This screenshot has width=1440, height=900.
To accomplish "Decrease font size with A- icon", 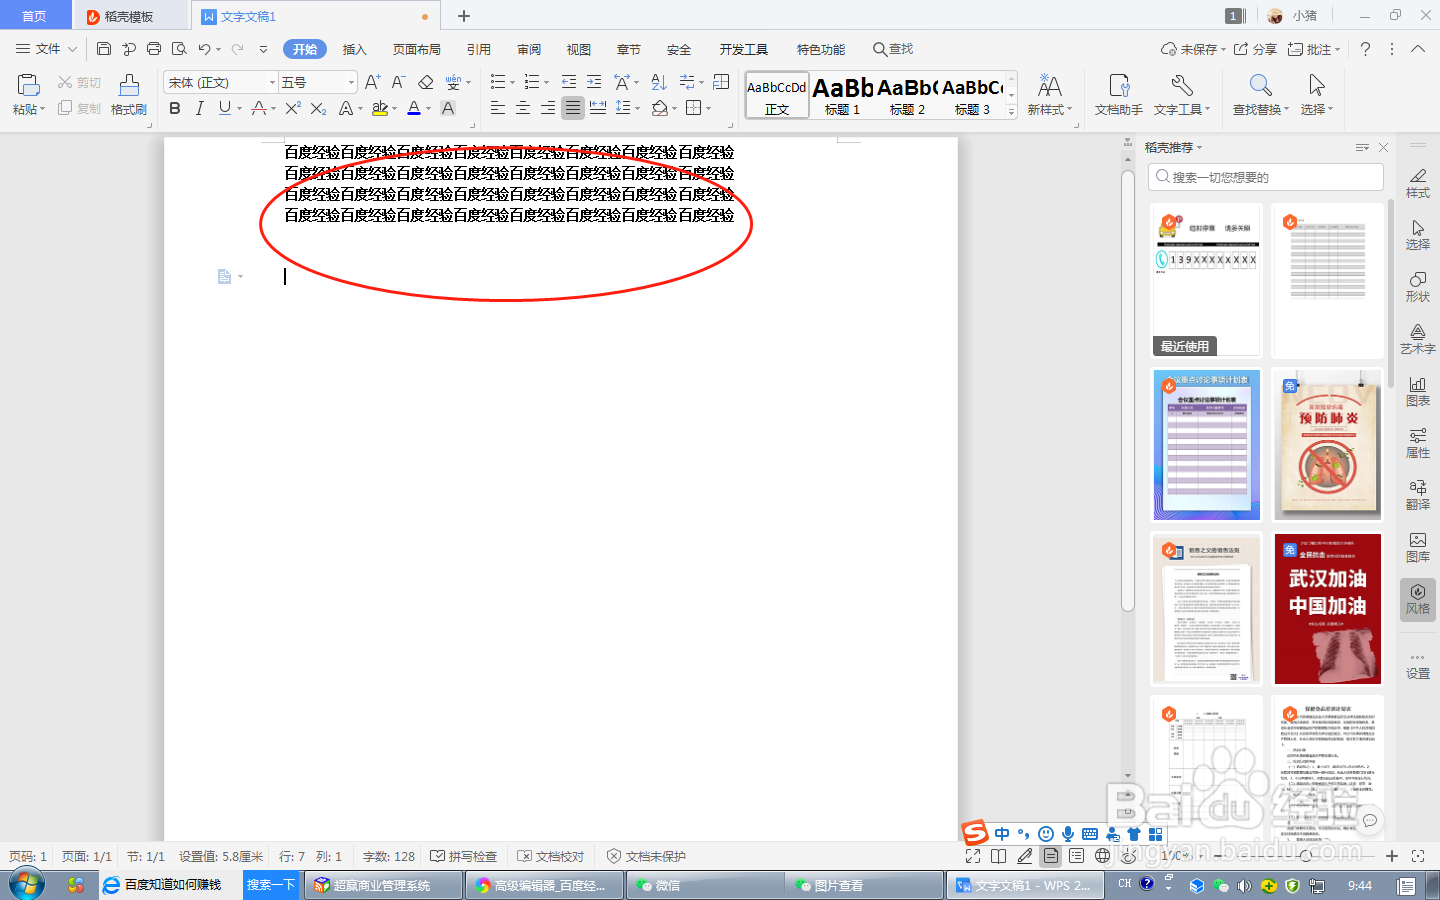I will 398,82.
